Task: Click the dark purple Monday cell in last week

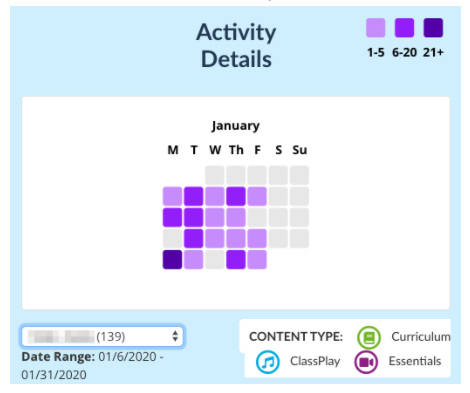Action: pos(172,259)
